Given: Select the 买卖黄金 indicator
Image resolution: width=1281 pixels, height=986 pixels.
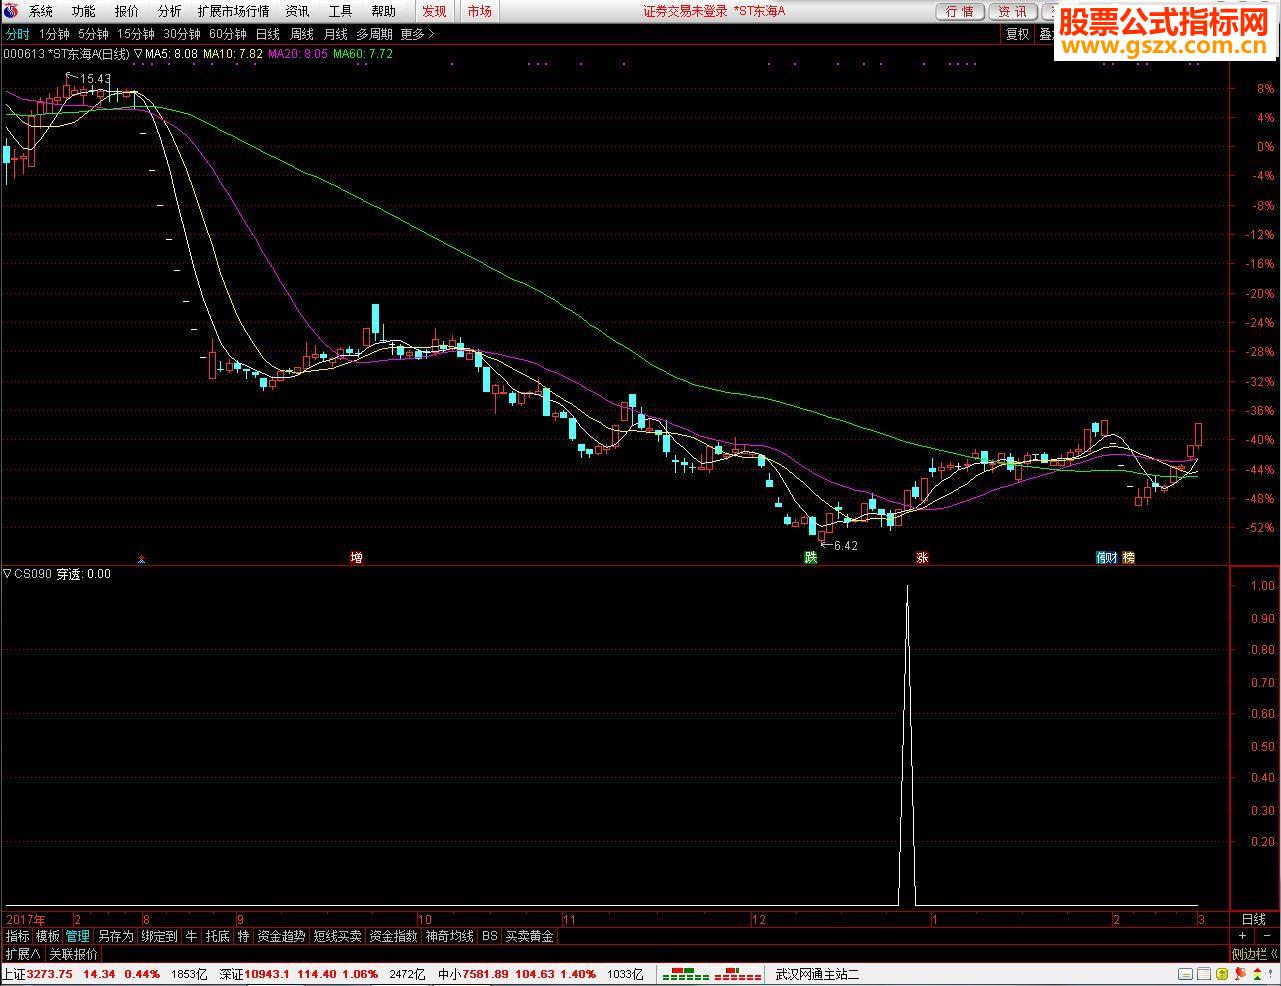Looking at the screenshot, I should coord(529,937).
